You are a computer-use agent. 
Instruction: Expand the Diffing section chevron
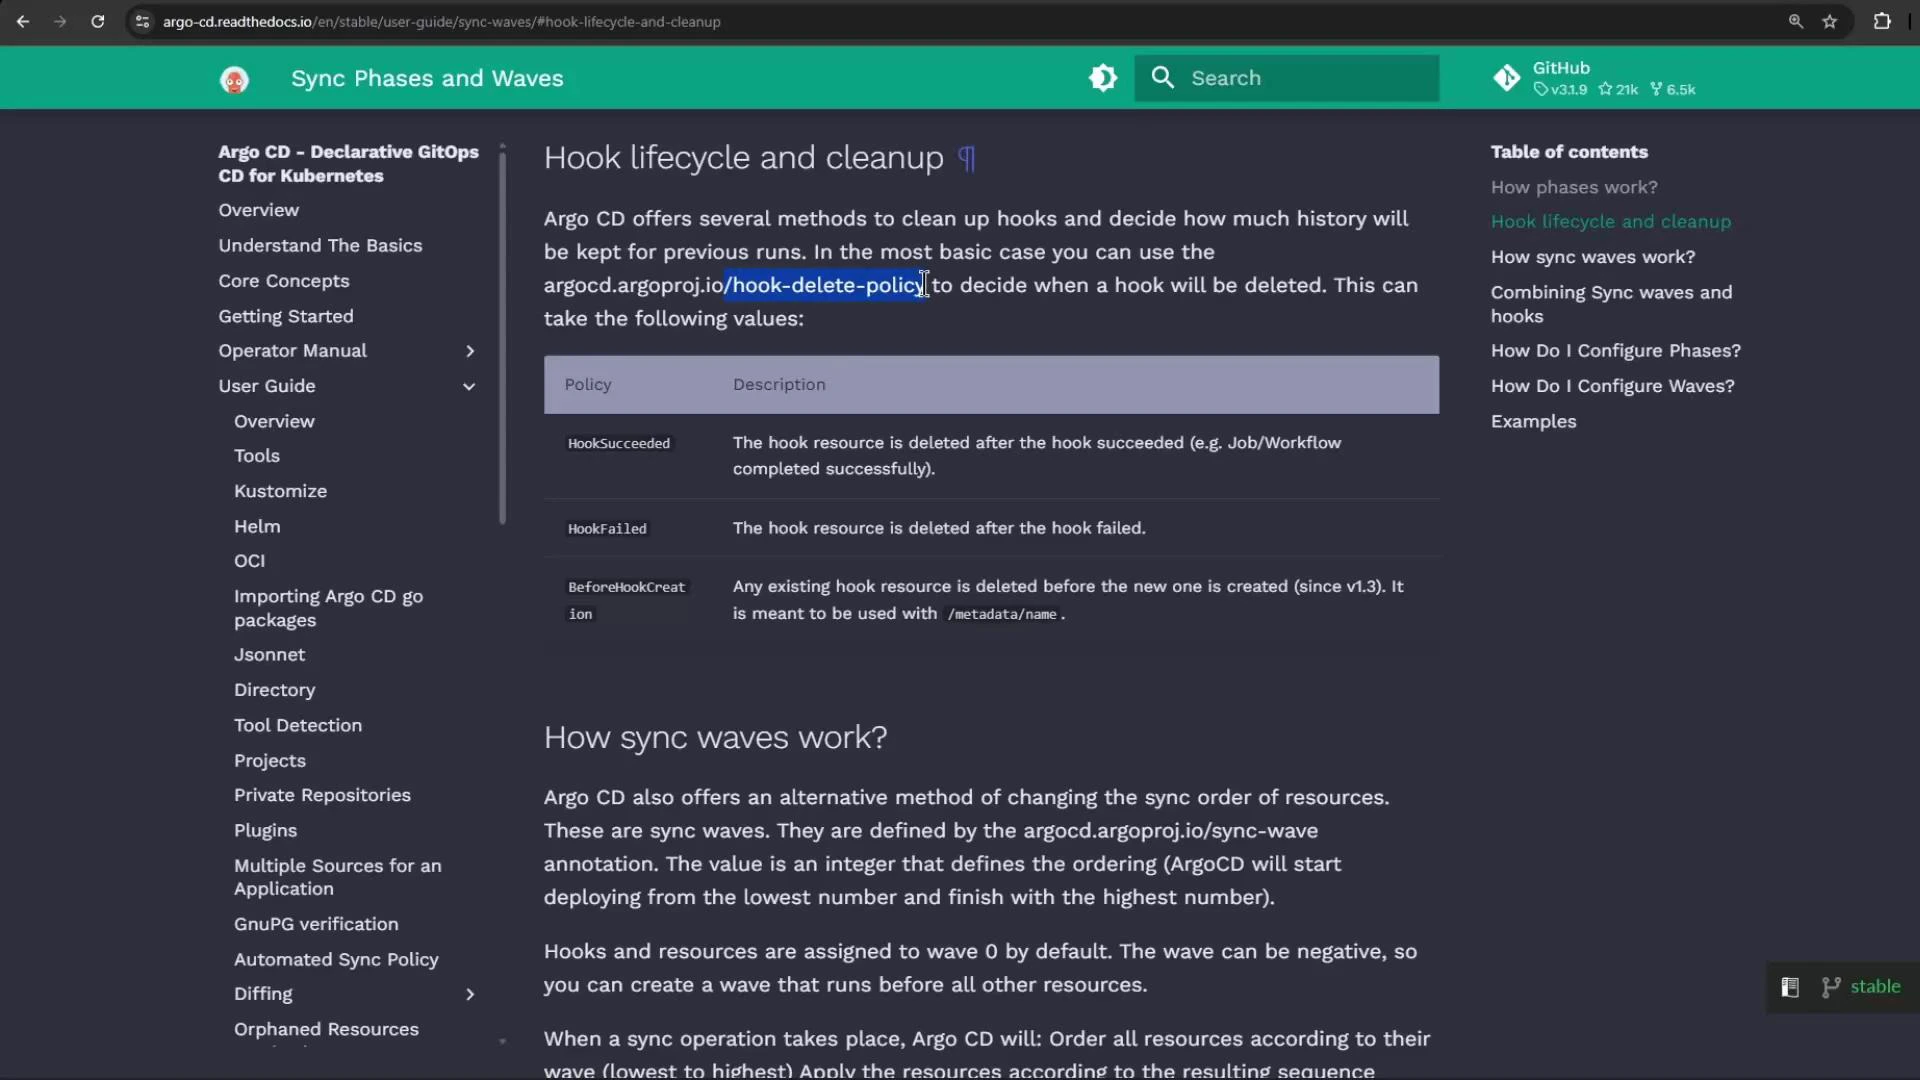tap(470, 994)
